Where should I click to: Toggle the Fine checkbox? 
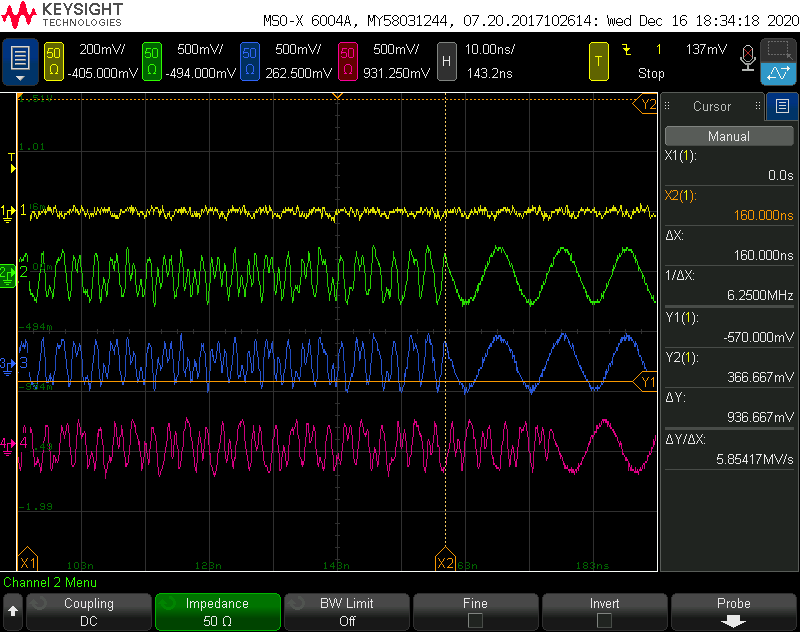pos(475,620)
